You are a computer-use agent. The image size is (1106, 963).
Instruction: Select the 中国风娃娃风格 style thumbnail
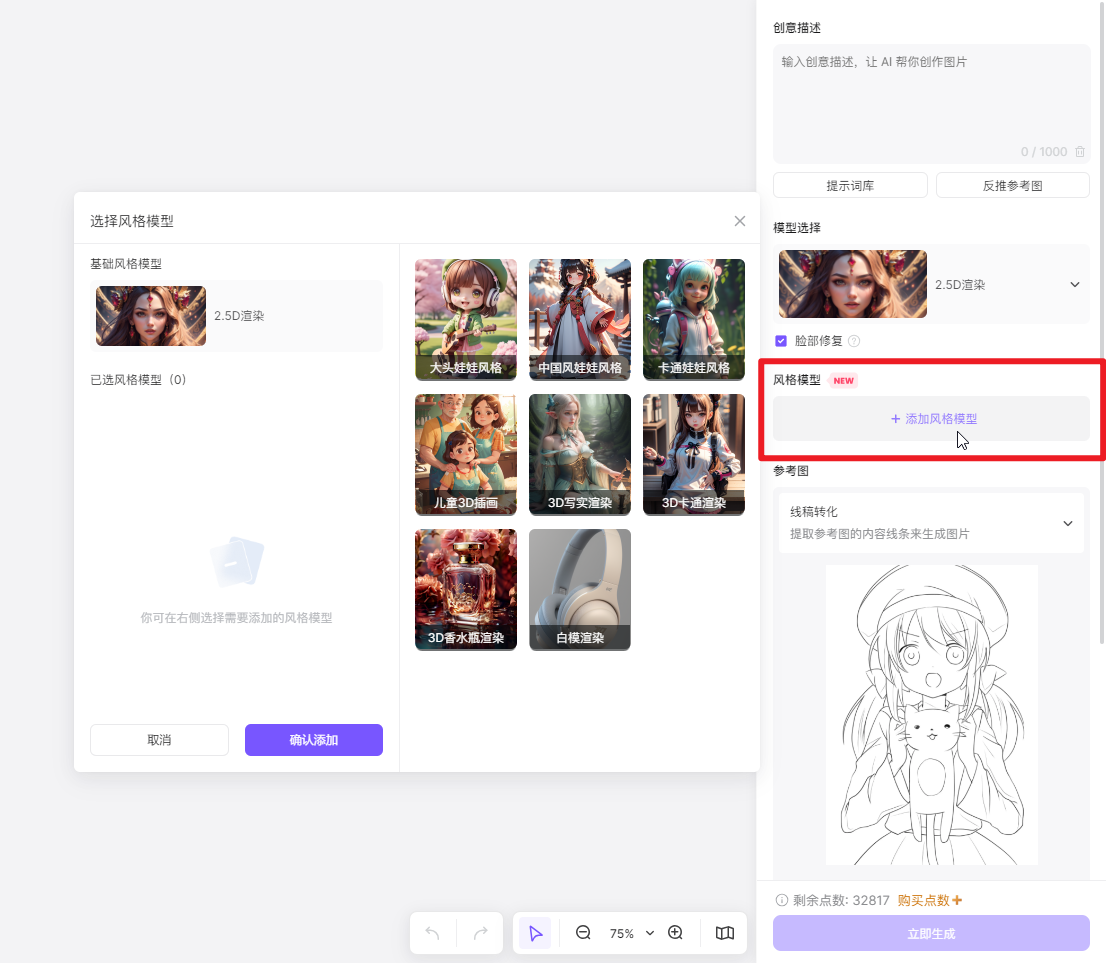click(580, 320)
